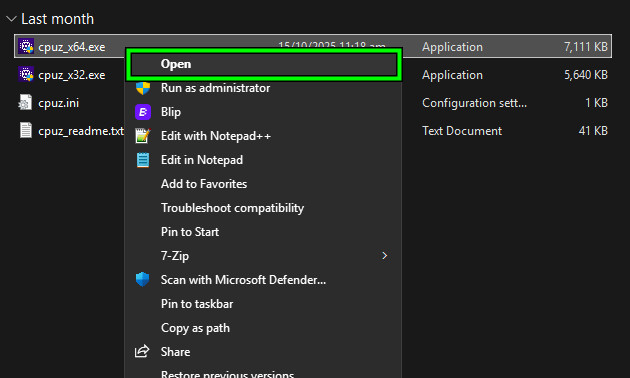
Task: Choose Add to Favorites
Action: click(x=264, y=184)
